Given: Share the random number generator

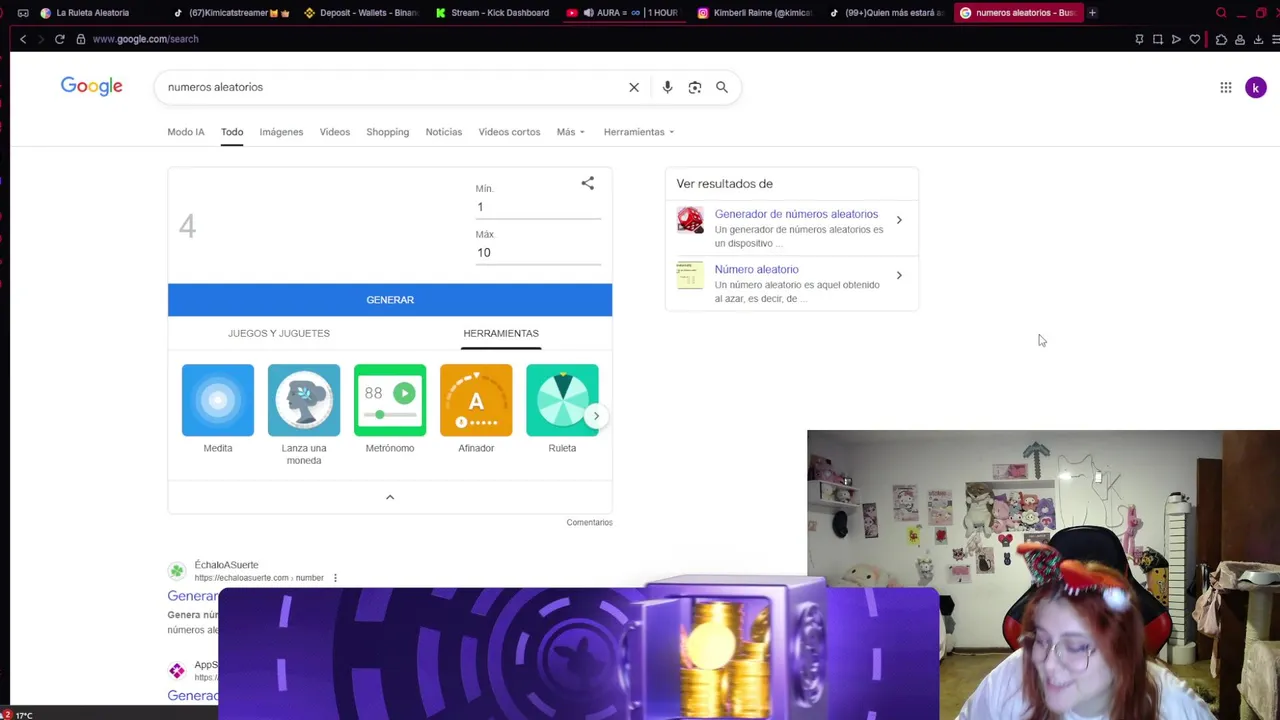Looking at the screenshot, I should pyautogui.click(x=588, y=183).
